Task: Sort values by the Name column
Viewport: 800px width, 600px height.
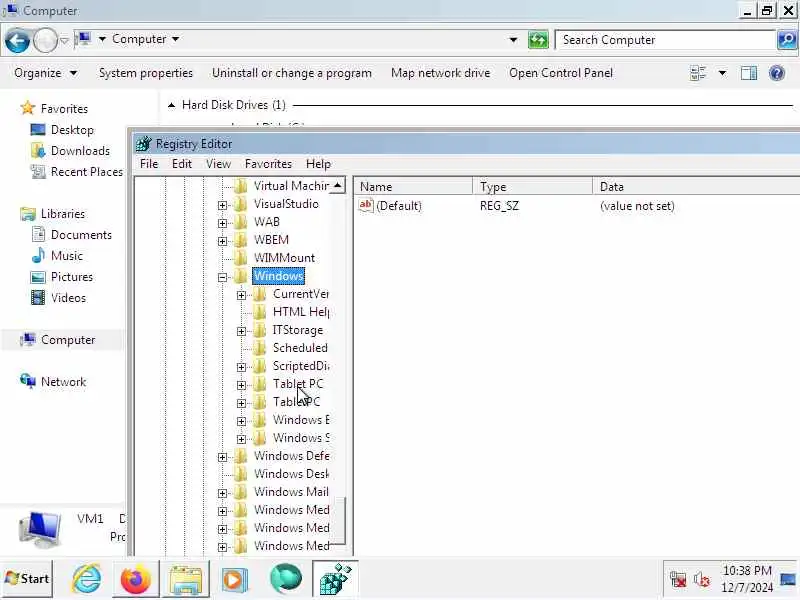Action: tap(413, 186)
